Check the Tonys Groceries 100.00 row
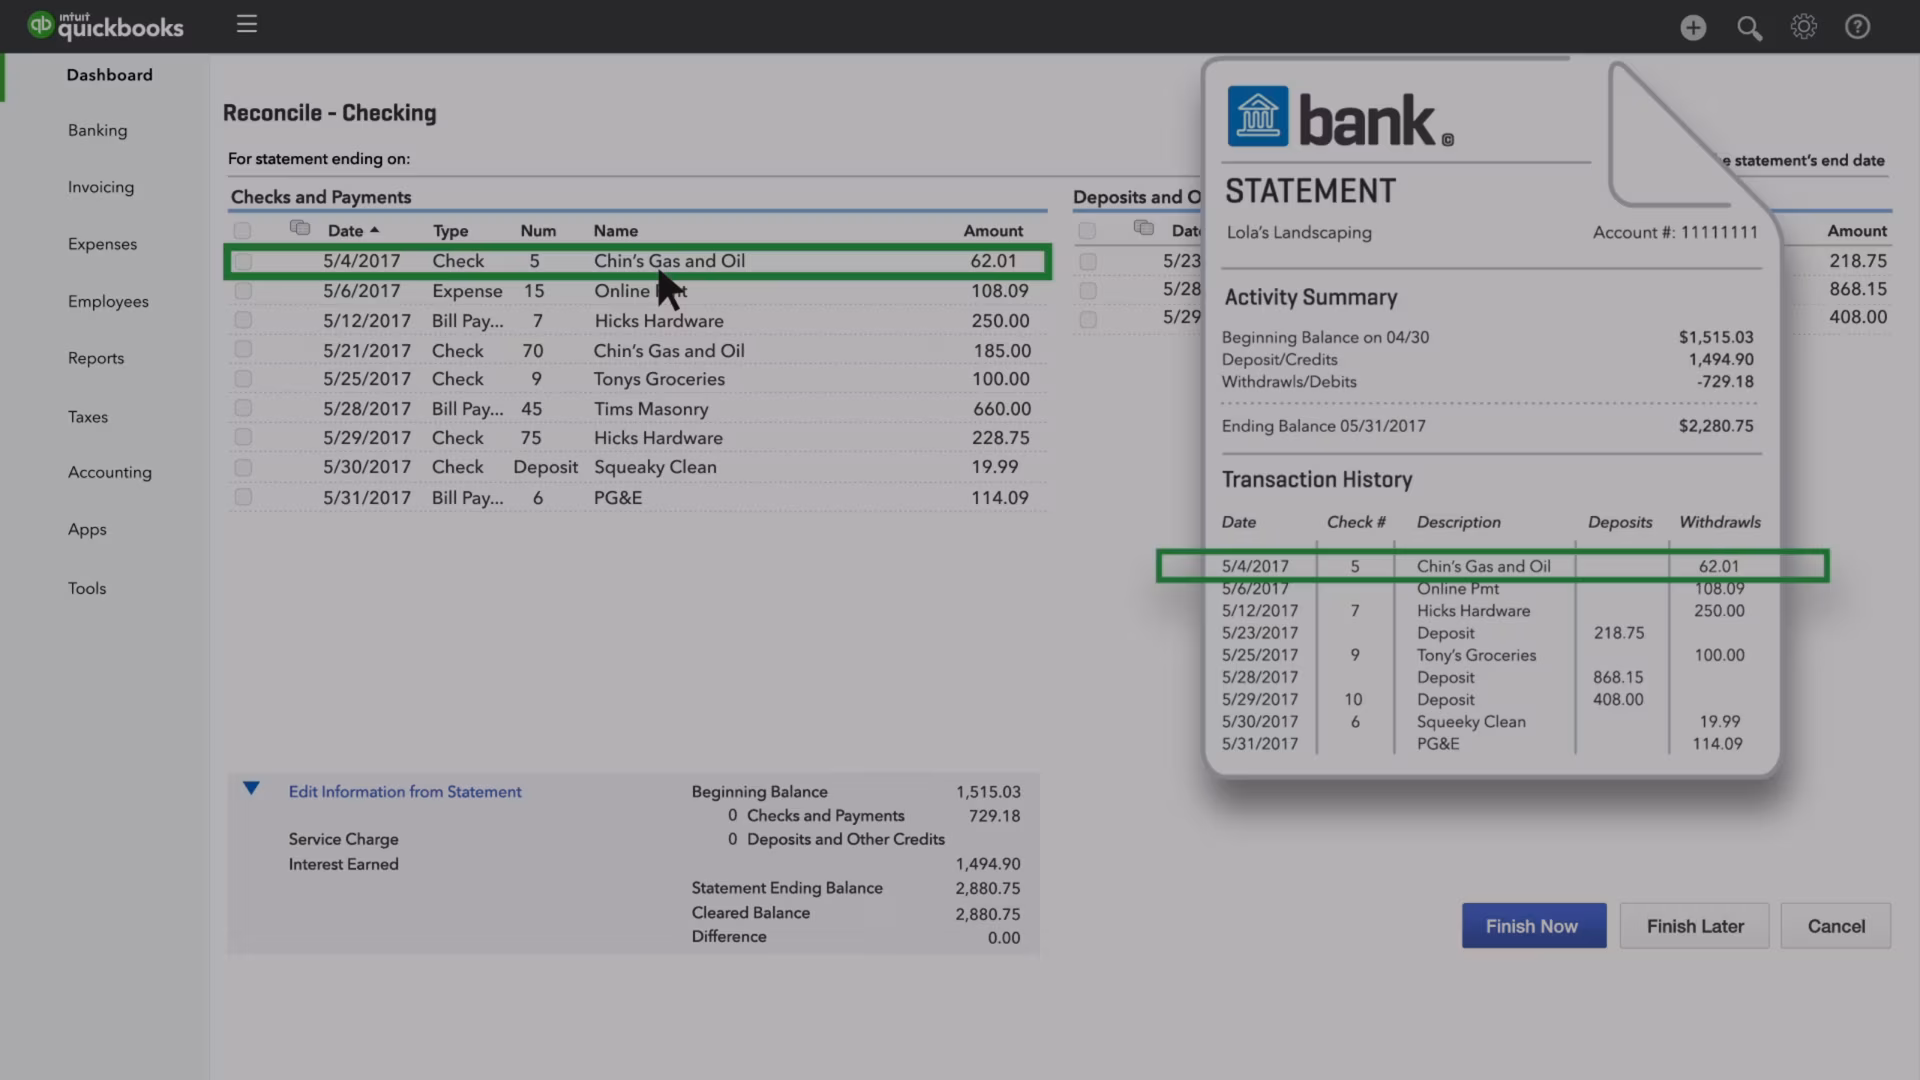 tap(243, 379)
